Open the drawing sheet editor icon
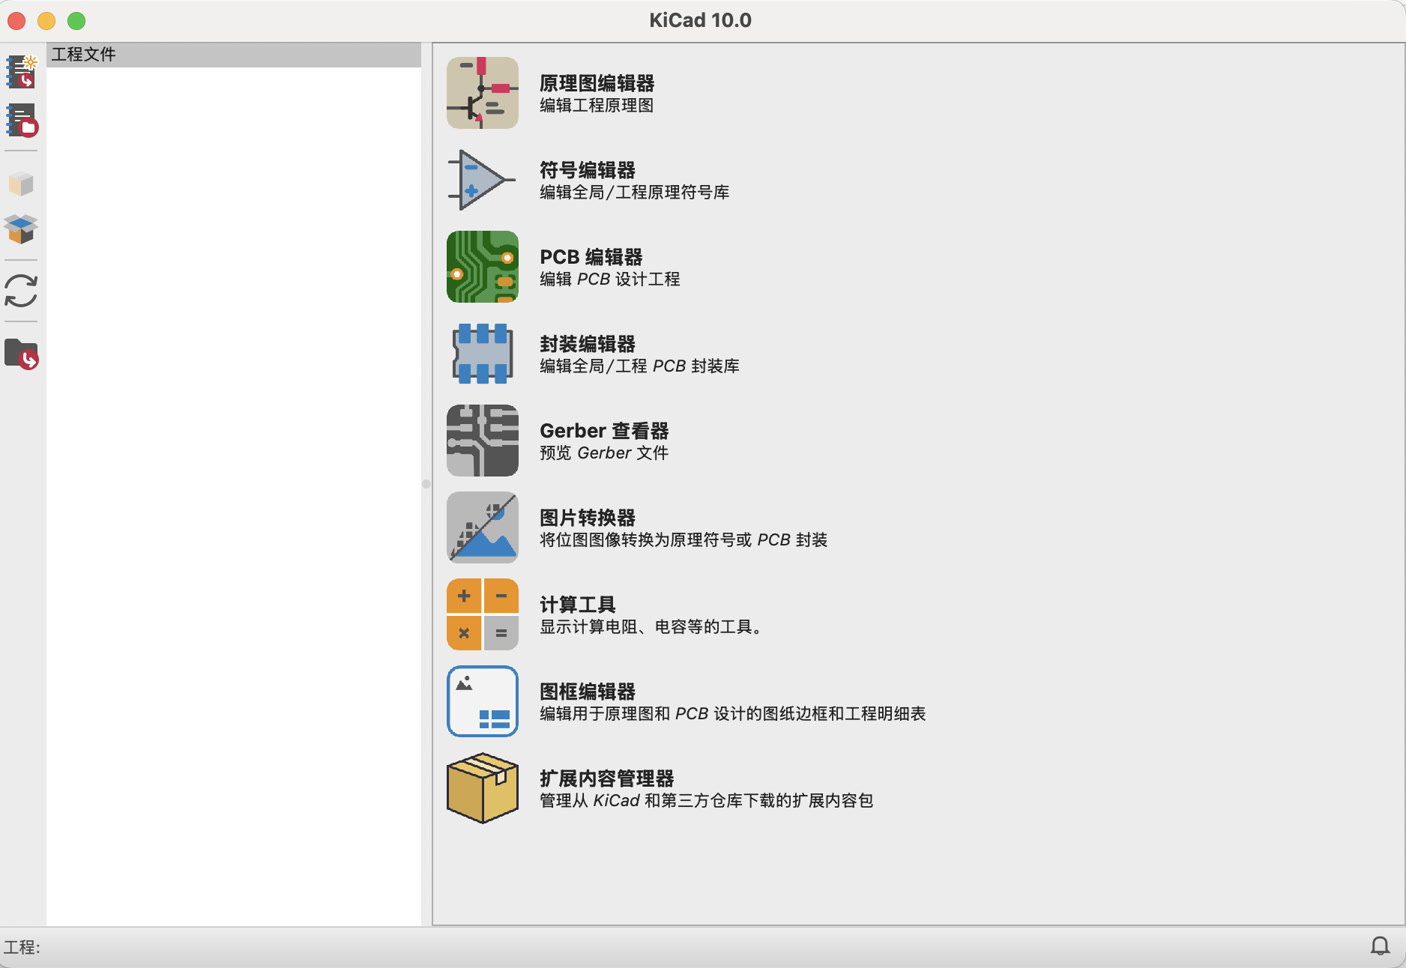The width and height of the screenshot is (1406, 968). click(482, 701)
